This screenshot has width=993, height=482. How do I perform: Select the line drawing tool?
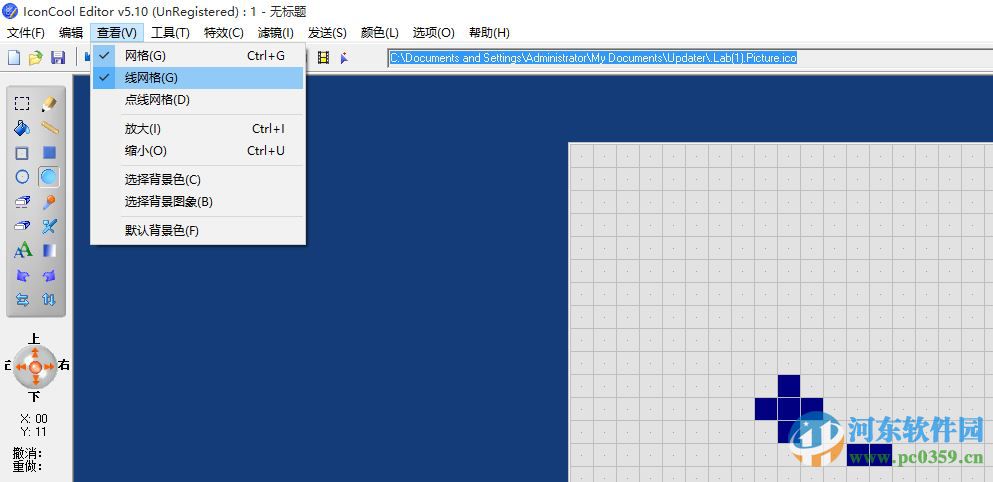pyautogui.click(x=49, y=128)
